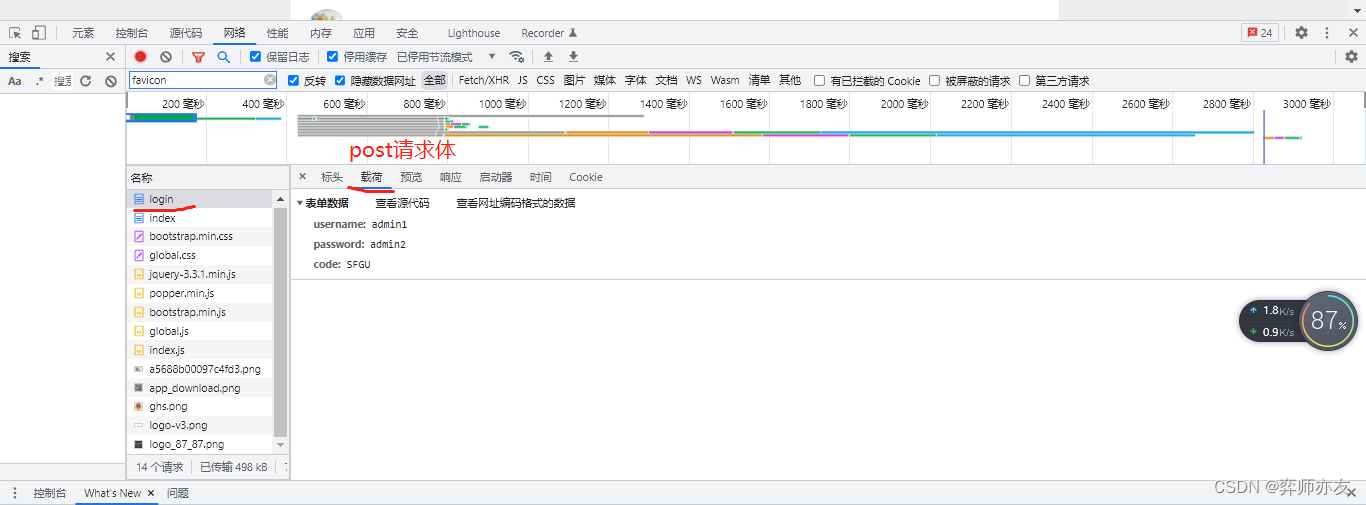Image resolution: width=1366 pixels, height=505 pixels.
Task: Filter requests by CSS type
Action: (x=545, y=81)
